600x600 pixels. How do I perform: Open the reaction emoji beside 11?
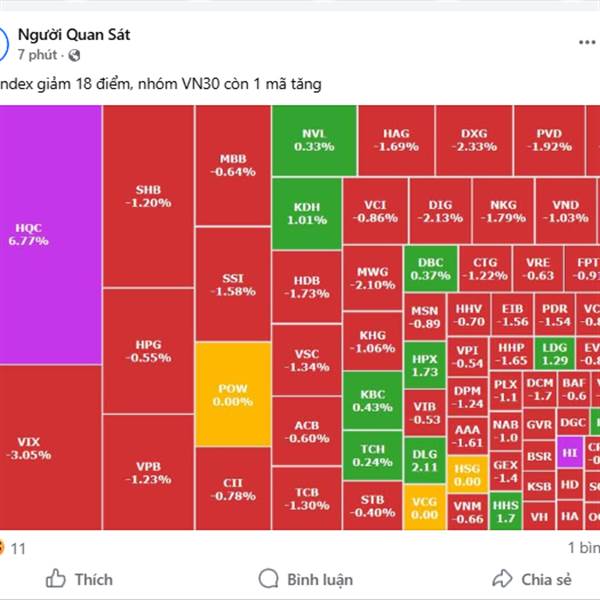[2, 548]
